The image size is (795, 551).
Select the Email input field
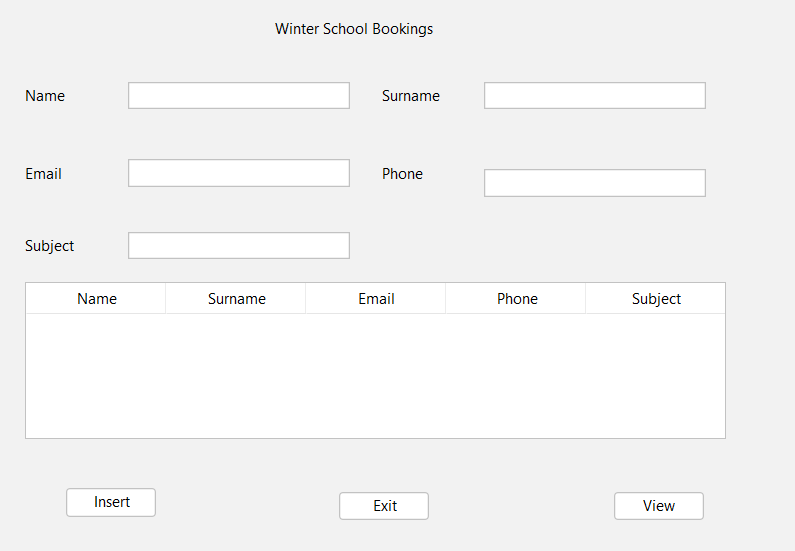[x=238, y=173]
